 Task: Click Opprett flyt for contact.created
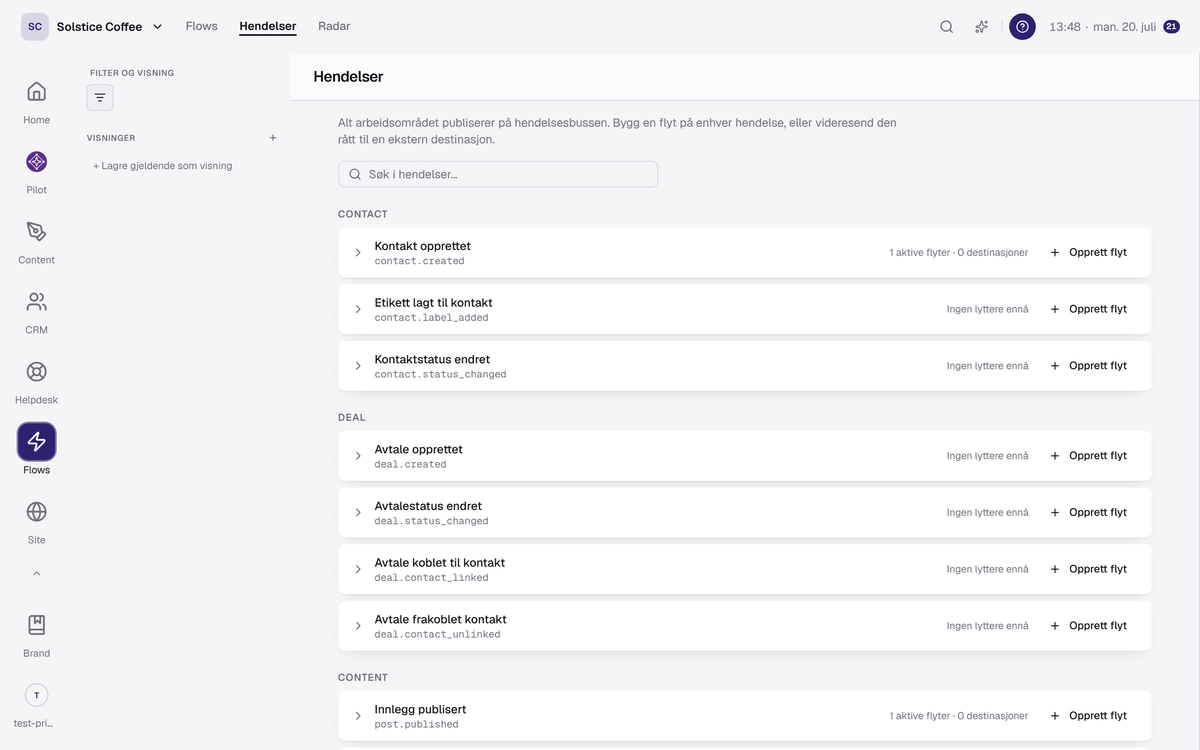click(x=1088, y=253)
